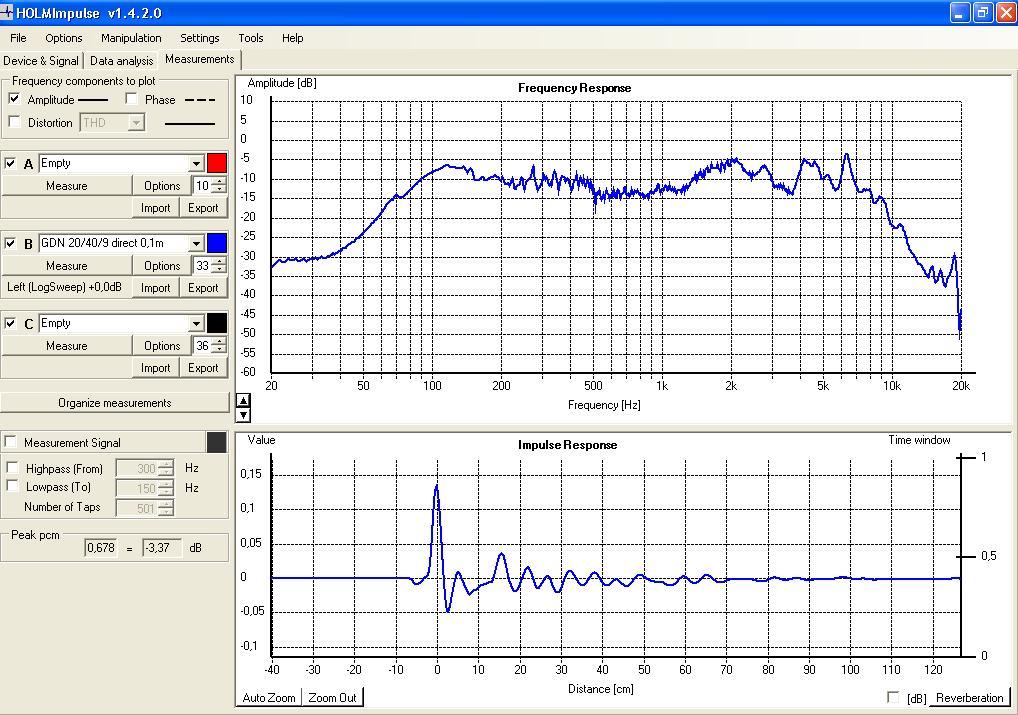Viewport: 1018px width, 715px height.
Task: Click the Auto Zoom button
Action: [269, 697]
